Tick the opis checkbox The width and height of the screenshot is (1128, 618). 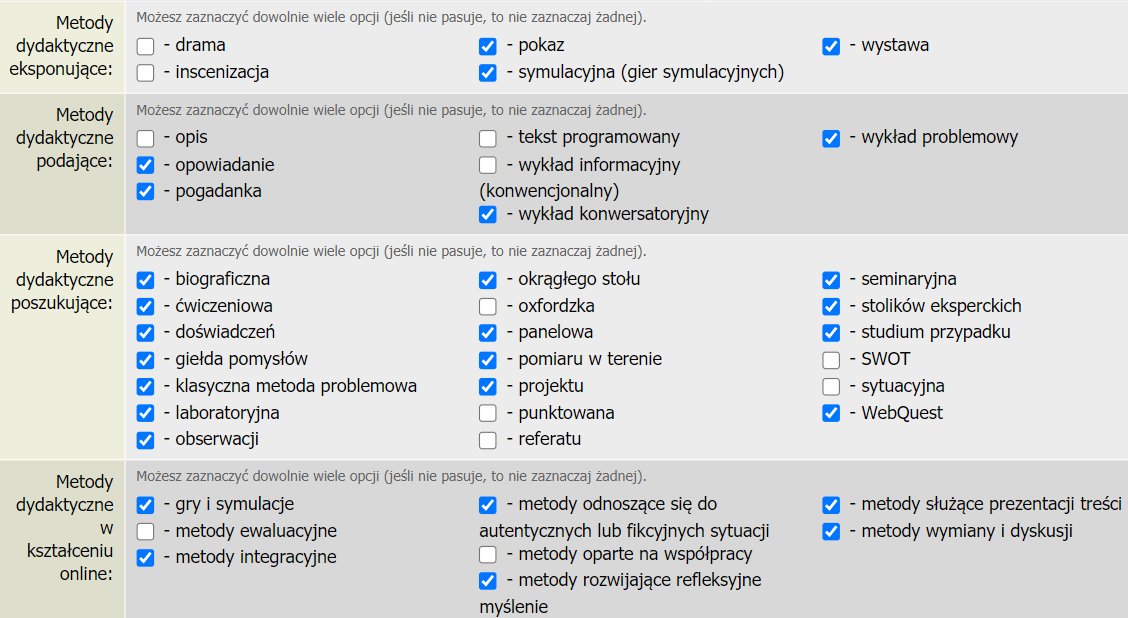pyautogui.click(x=146, y=138)
